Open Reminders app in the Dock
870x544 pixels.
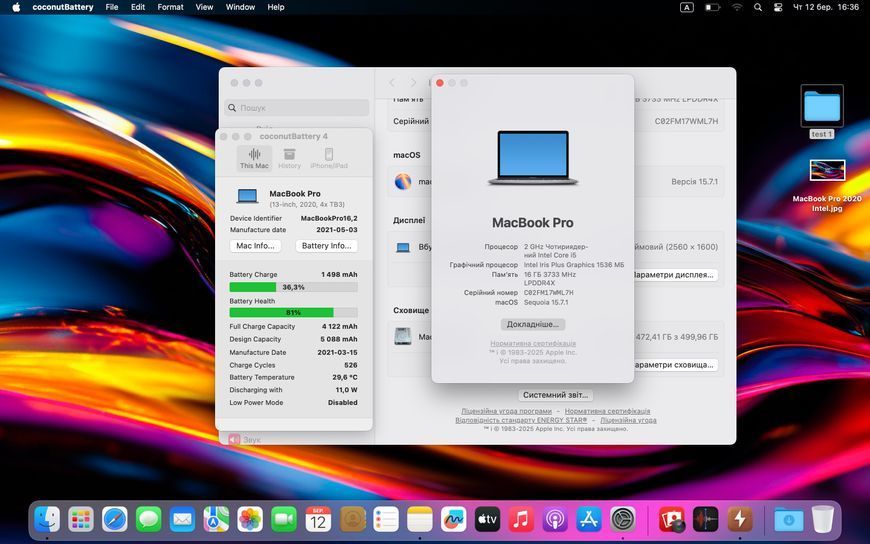pyautogui.click(x=386, y=520)
